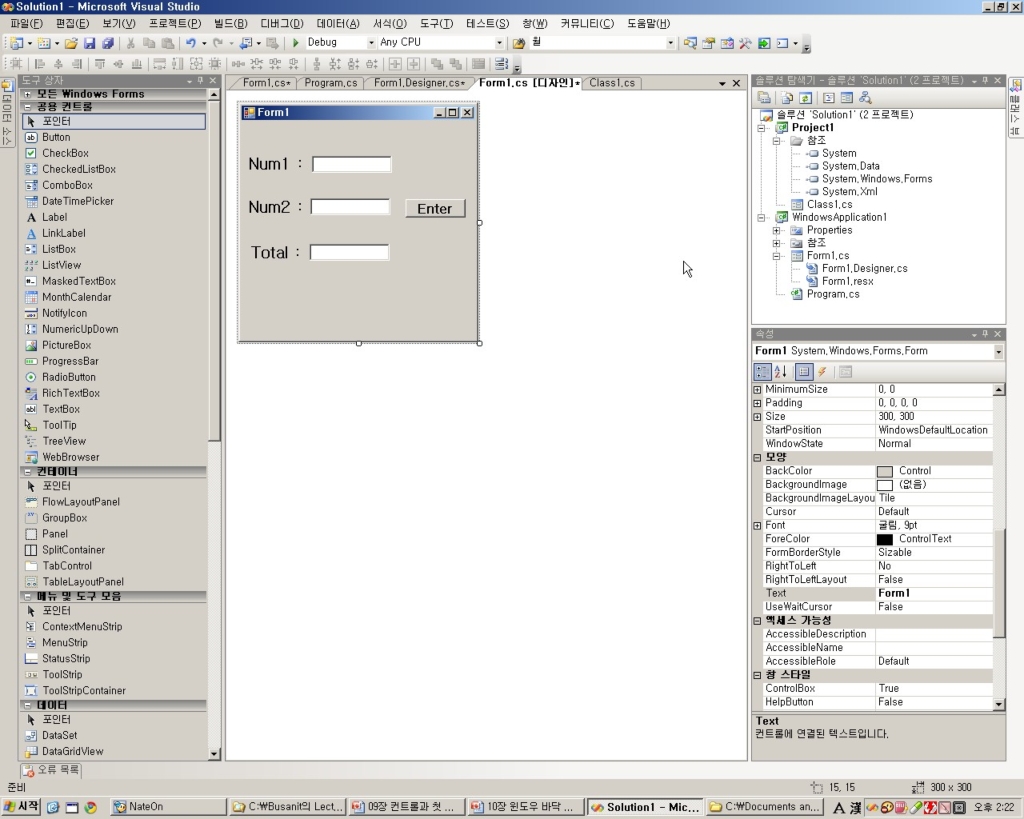This screenshot has width=1024, height=819.
Task: Click the BackColor Control color swatch
Action: coord(884,472)
